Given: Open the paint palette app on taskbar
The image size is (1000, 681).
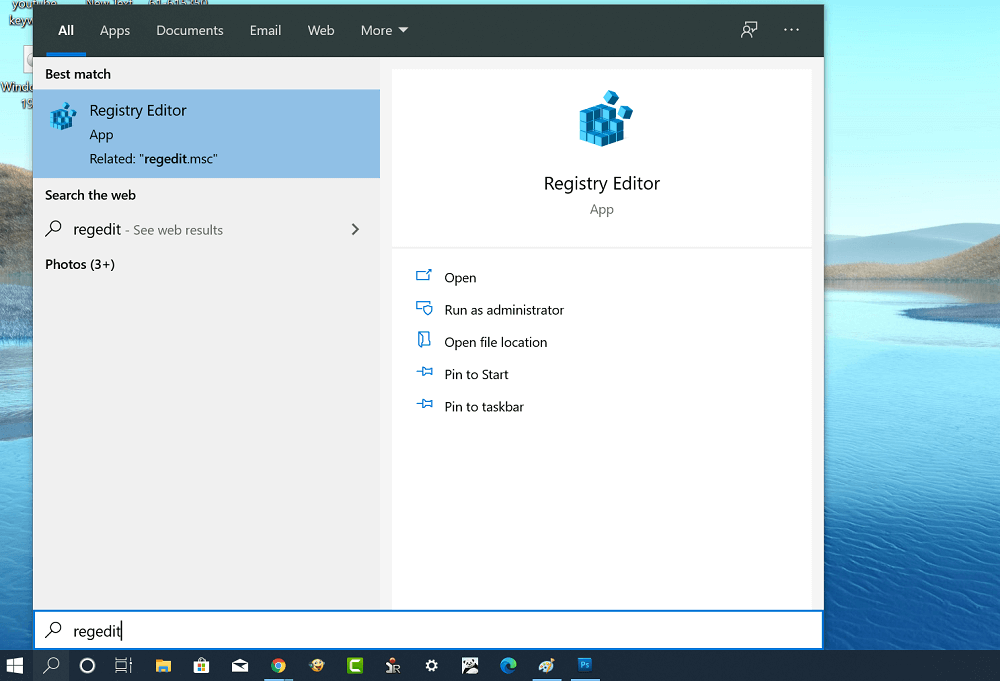Looking at the screenshot, I should point(547,666).
